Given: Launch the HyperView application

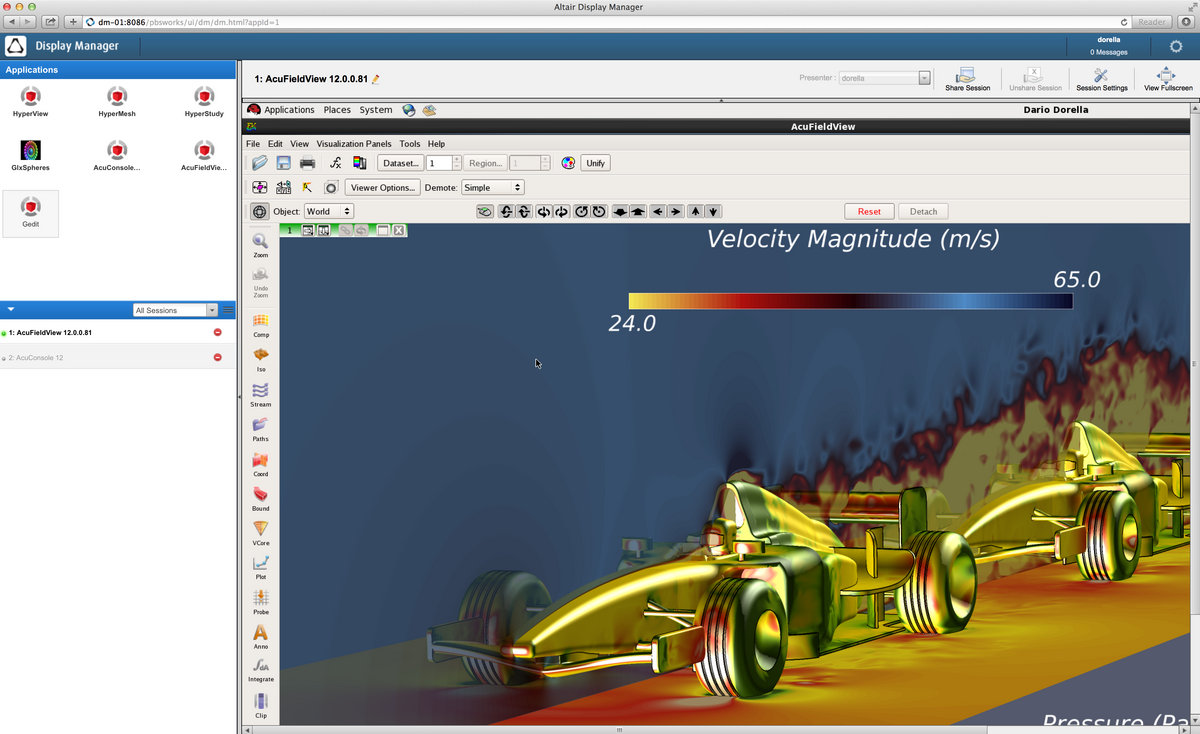Looking at the screenshot, I should click(30, 102).
